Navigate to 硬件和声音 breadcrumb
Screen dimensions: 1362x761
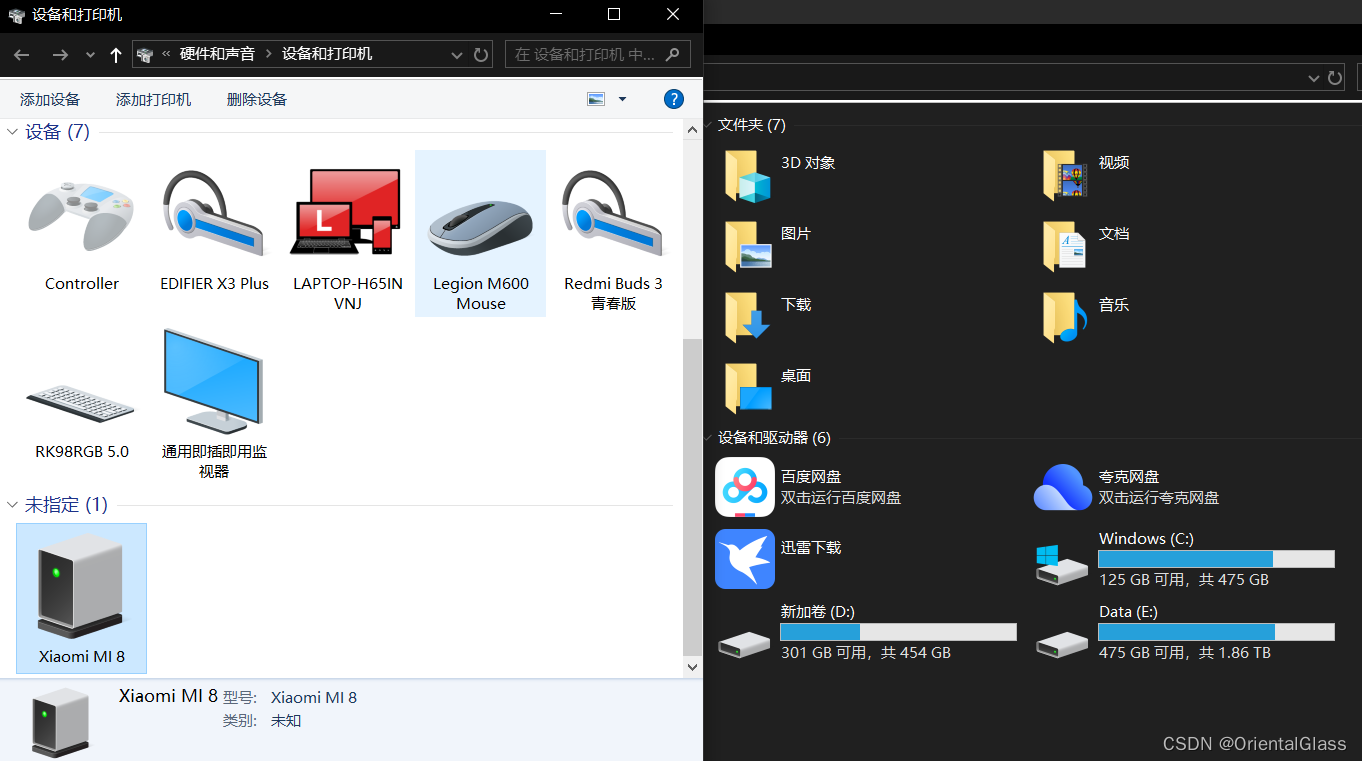[217, 54]
